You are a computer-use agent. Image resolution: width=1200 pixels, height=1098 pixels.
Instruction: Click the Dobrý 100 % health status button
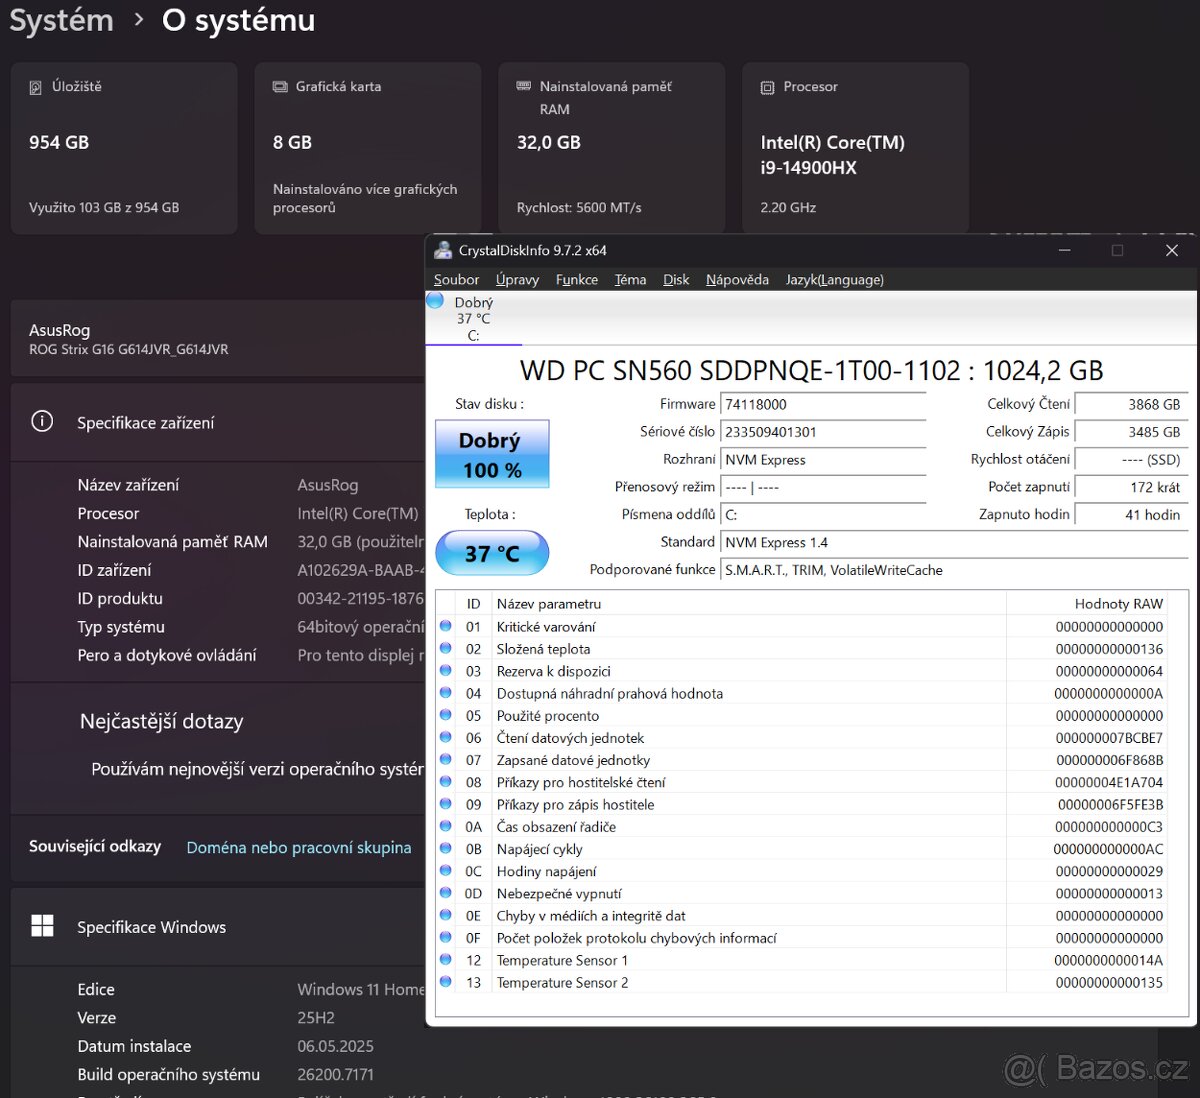(492, 455)
